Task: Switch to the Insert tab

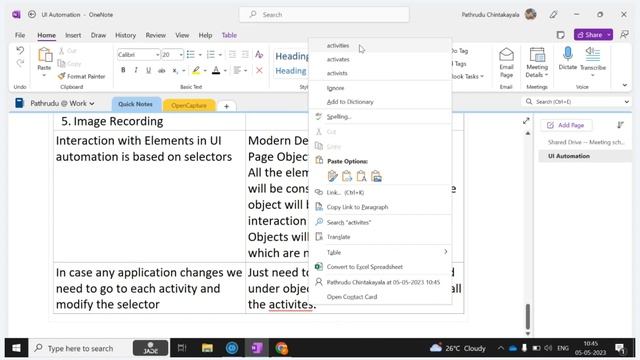Action: point(73,35)
